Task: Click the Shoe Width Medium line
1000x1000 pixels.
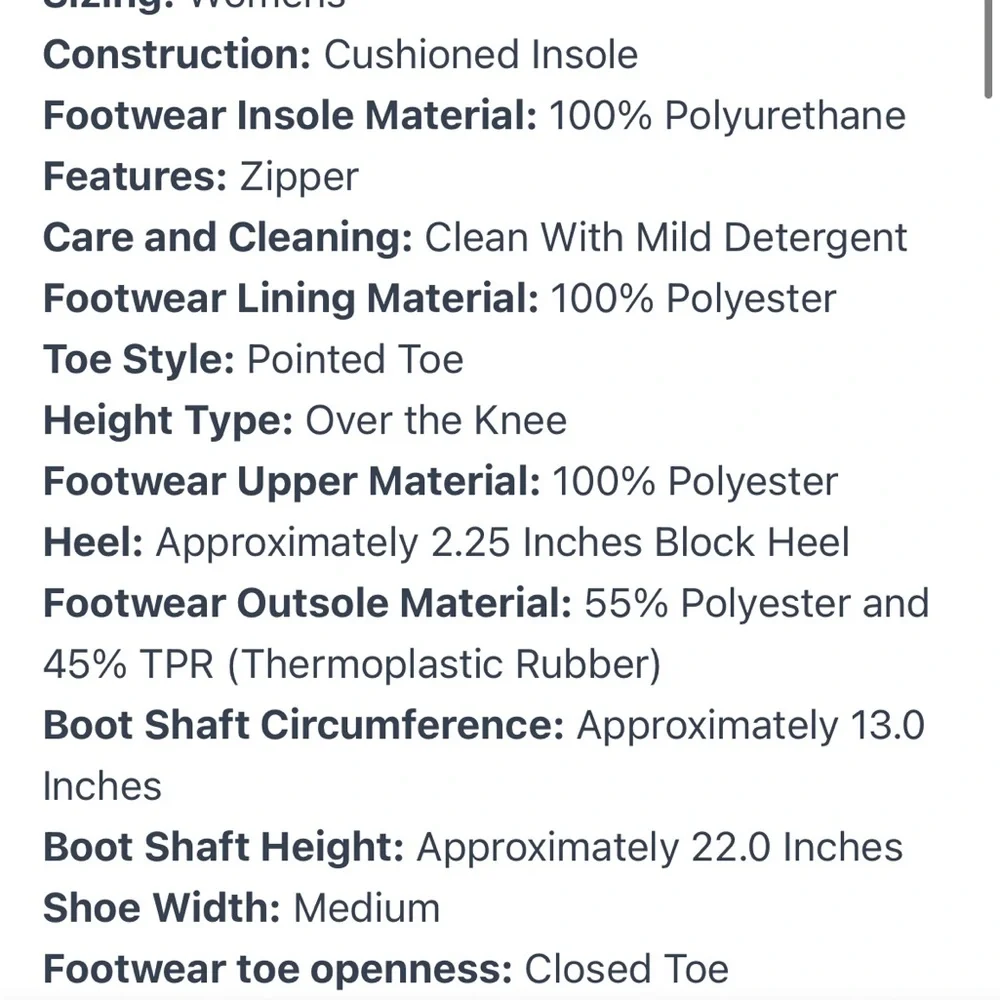Action: click(242, 908)
